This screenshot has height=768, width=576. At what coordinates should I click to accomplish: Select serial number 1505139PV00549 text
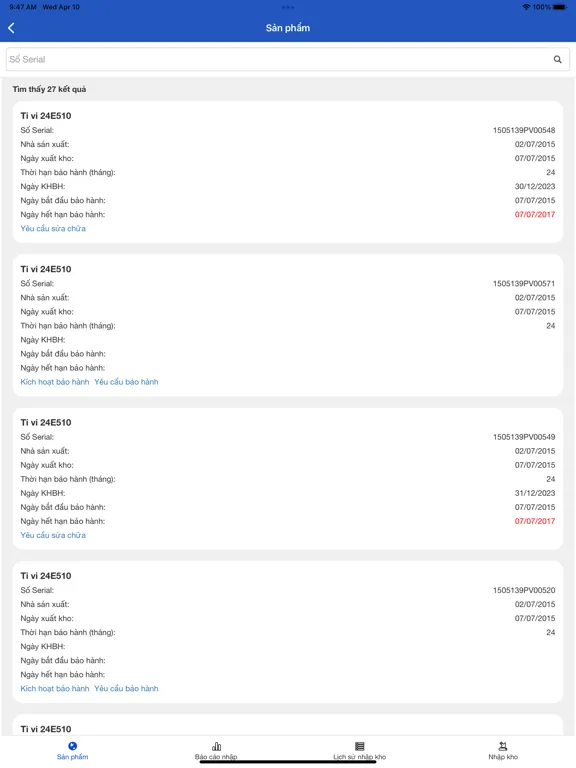point(524,437)
